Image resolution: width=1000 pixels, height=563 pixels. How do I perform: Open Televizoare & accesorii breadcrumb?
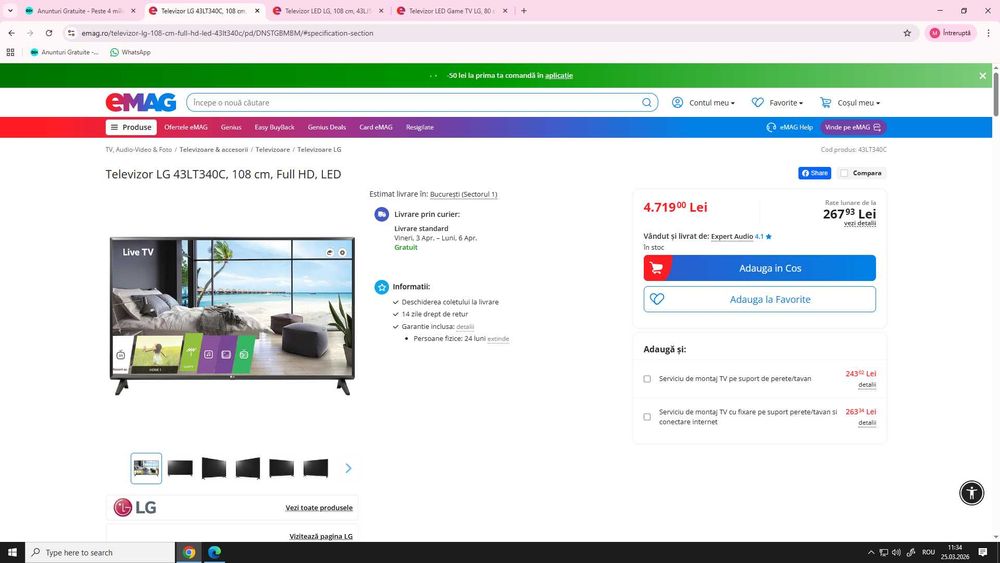214,149
